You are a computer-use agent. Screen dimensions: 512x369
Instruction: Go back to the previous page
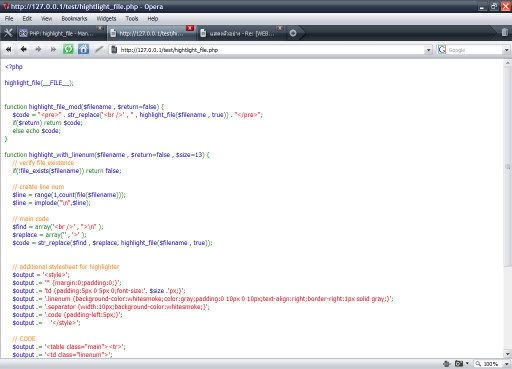(23, 50)
